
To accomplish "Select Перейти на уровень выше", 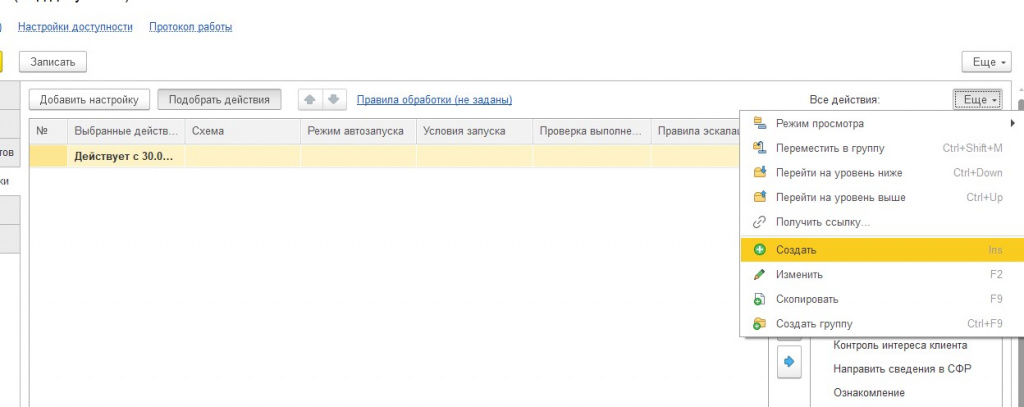I will [882, 197].
